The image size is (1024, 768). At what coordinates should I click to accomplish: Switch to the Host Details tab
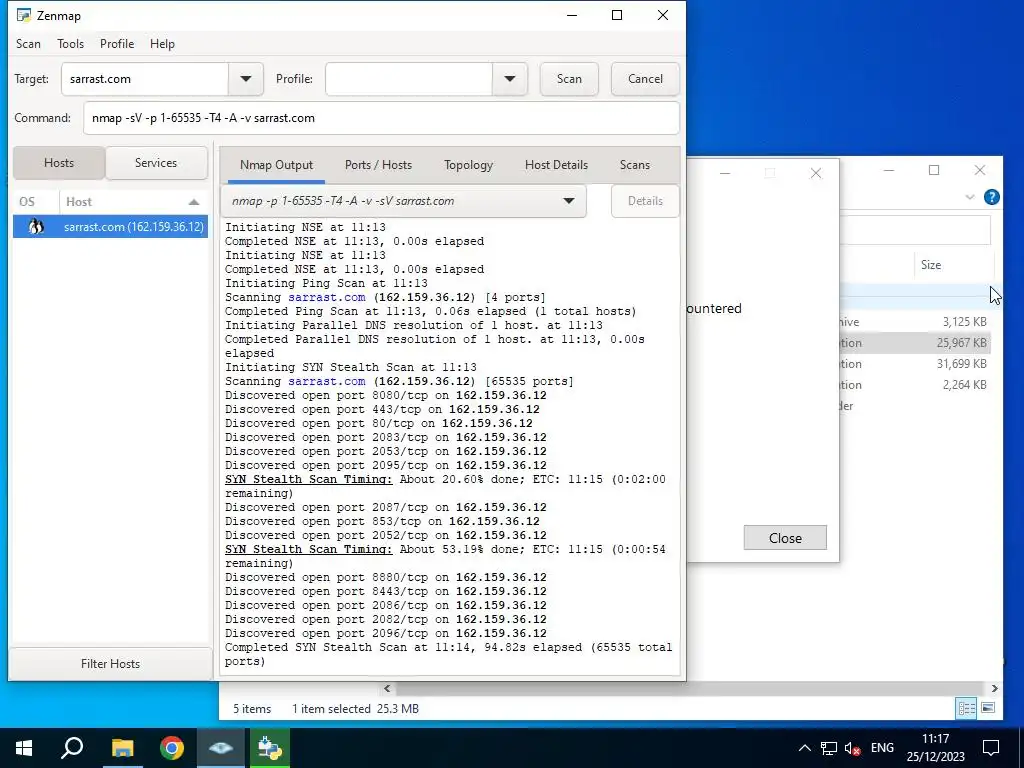point(556,165)
